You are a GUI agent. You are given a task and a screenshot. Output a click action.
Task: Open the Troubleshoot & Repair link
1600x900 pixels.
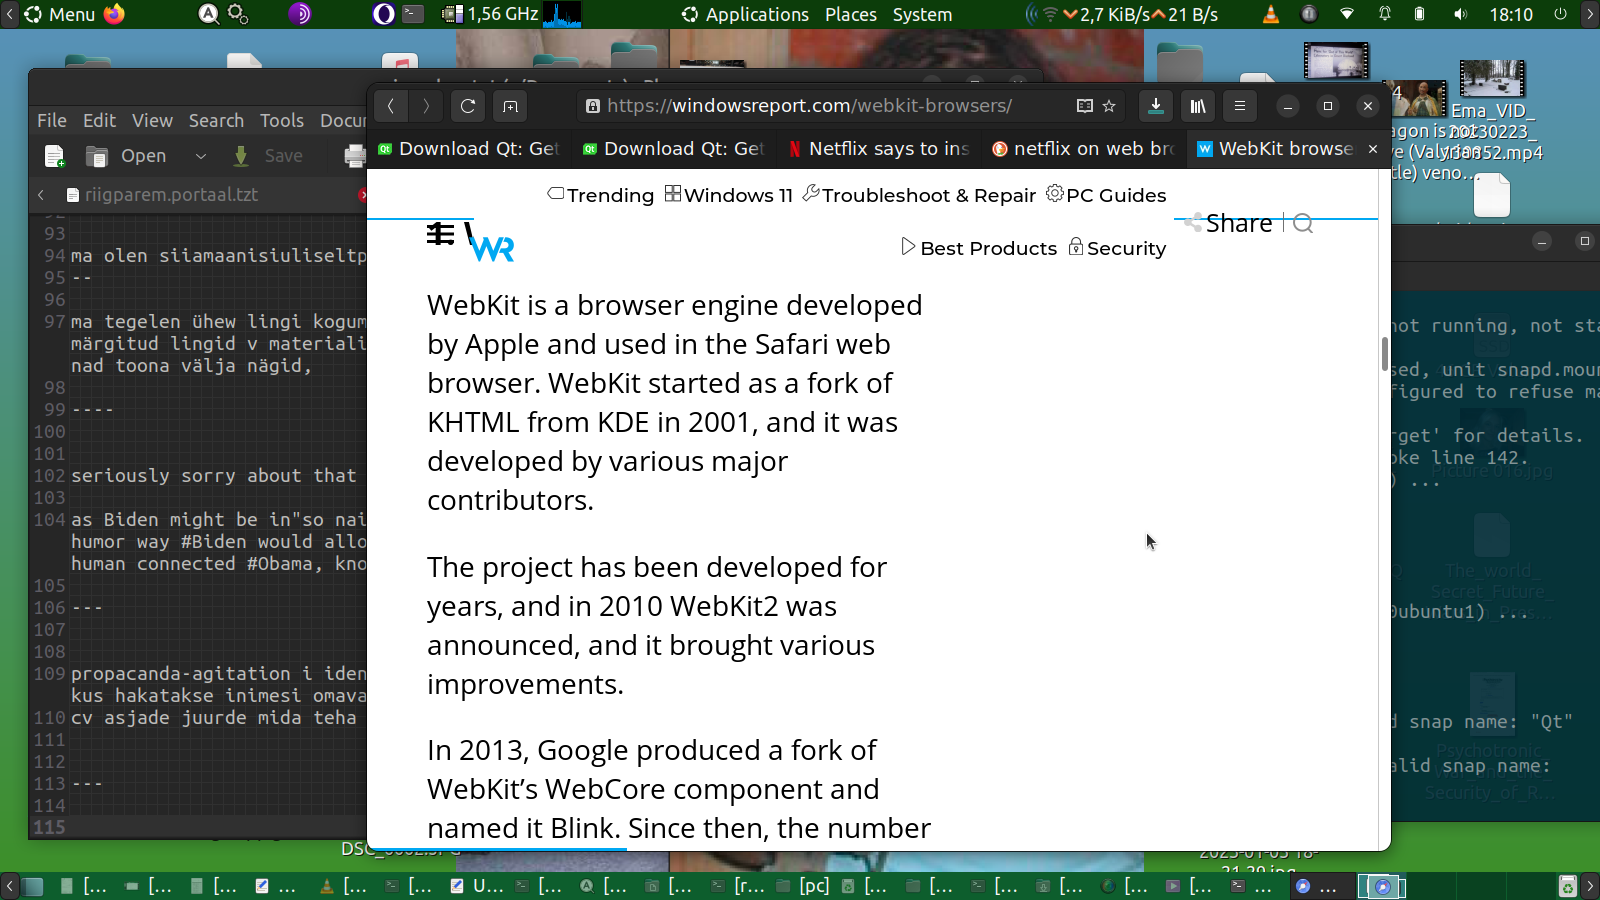(x=920, y=195)
